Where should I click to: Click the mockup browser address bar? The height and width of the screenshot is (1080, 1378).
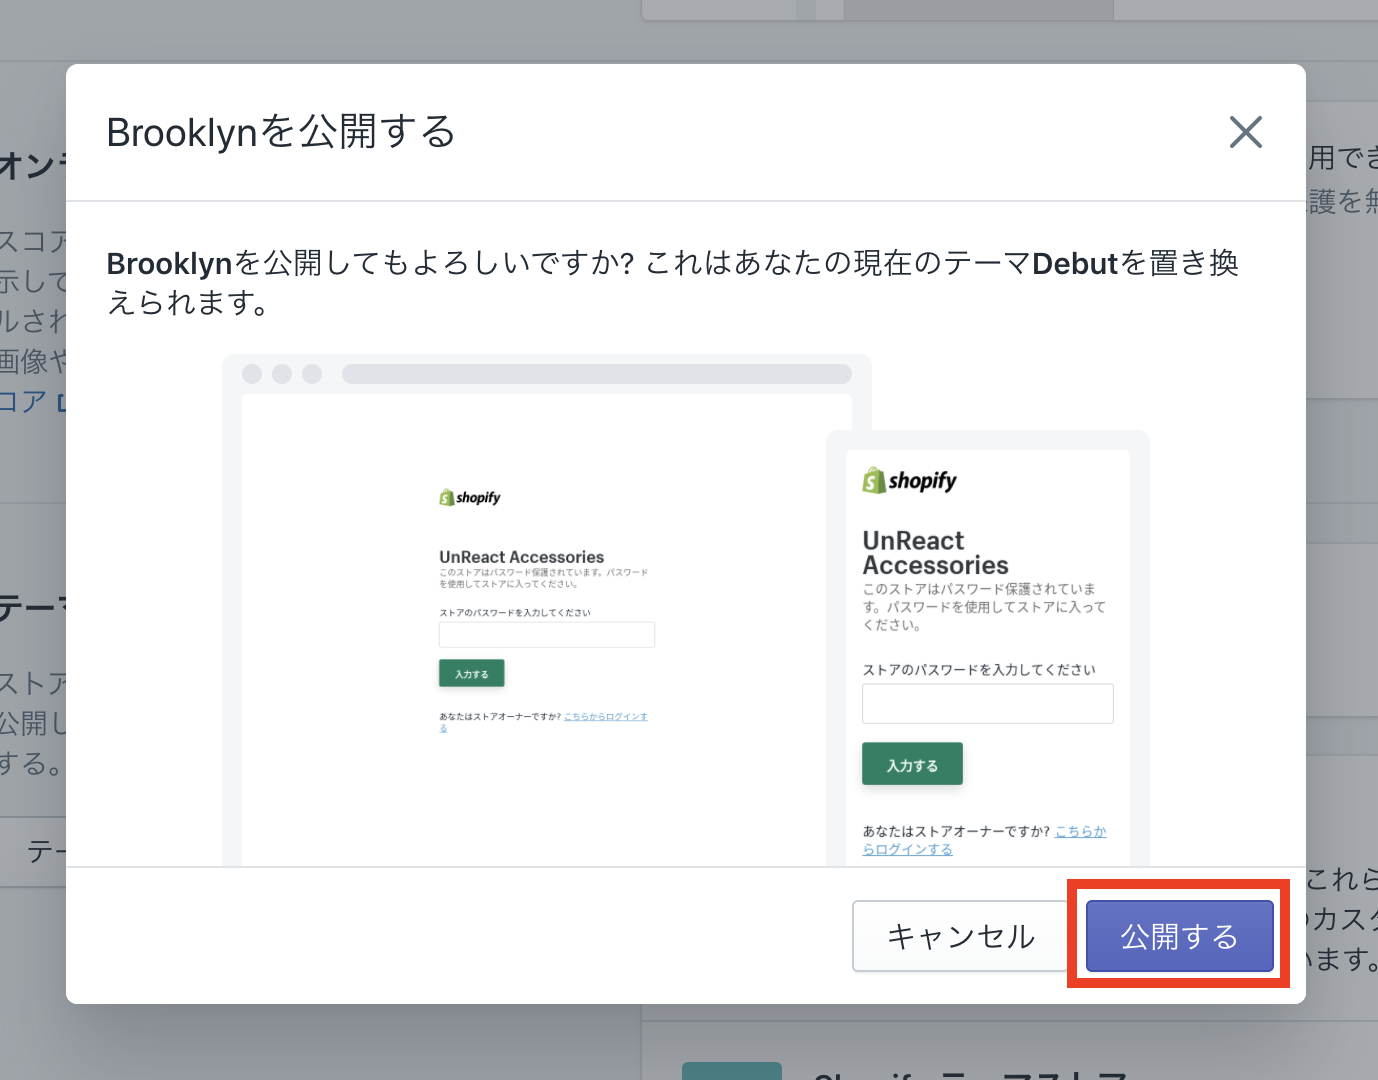tap(596, 374)
